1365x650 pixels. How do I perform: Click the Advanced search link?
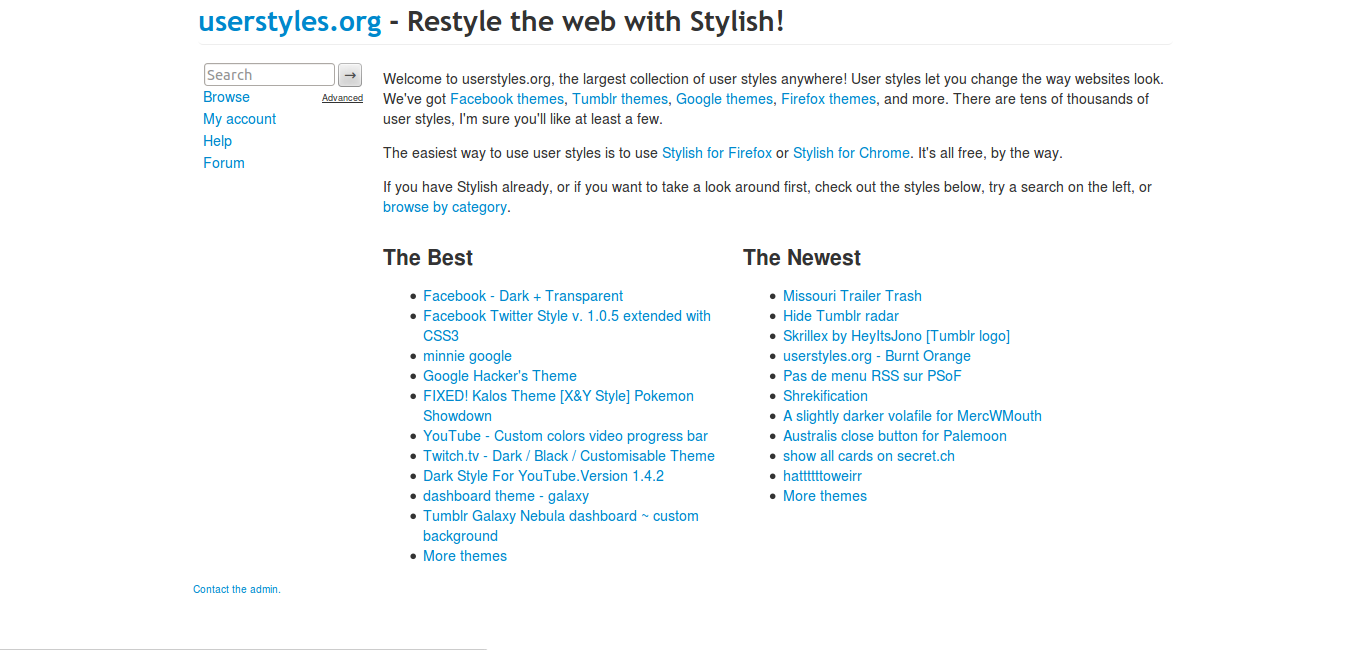(x=343, y=97)
